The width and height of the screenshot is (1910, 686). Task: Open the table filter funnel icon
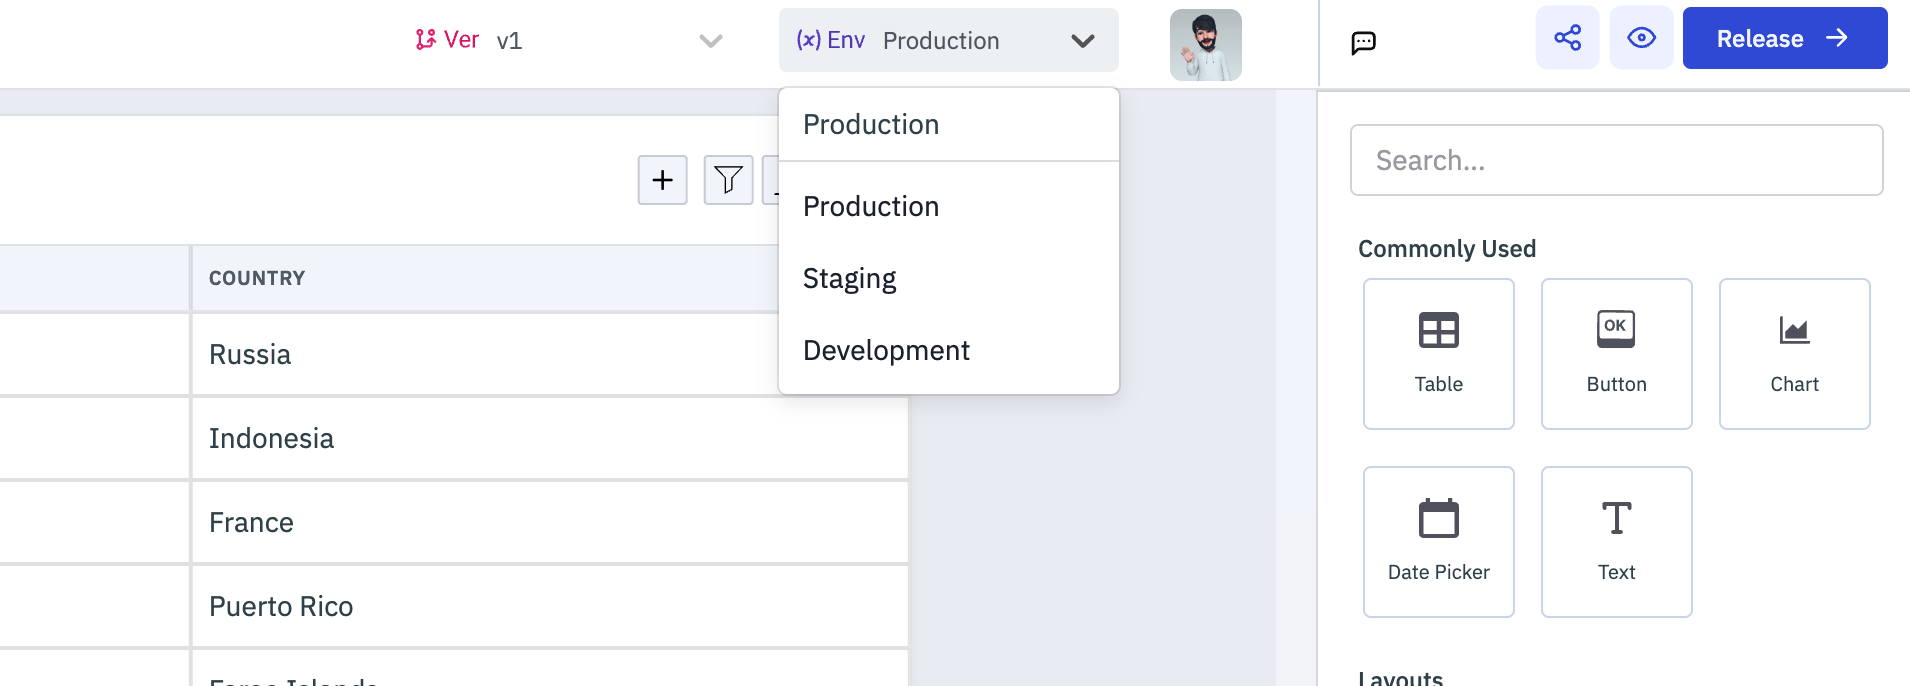click(x=728, y=180)
